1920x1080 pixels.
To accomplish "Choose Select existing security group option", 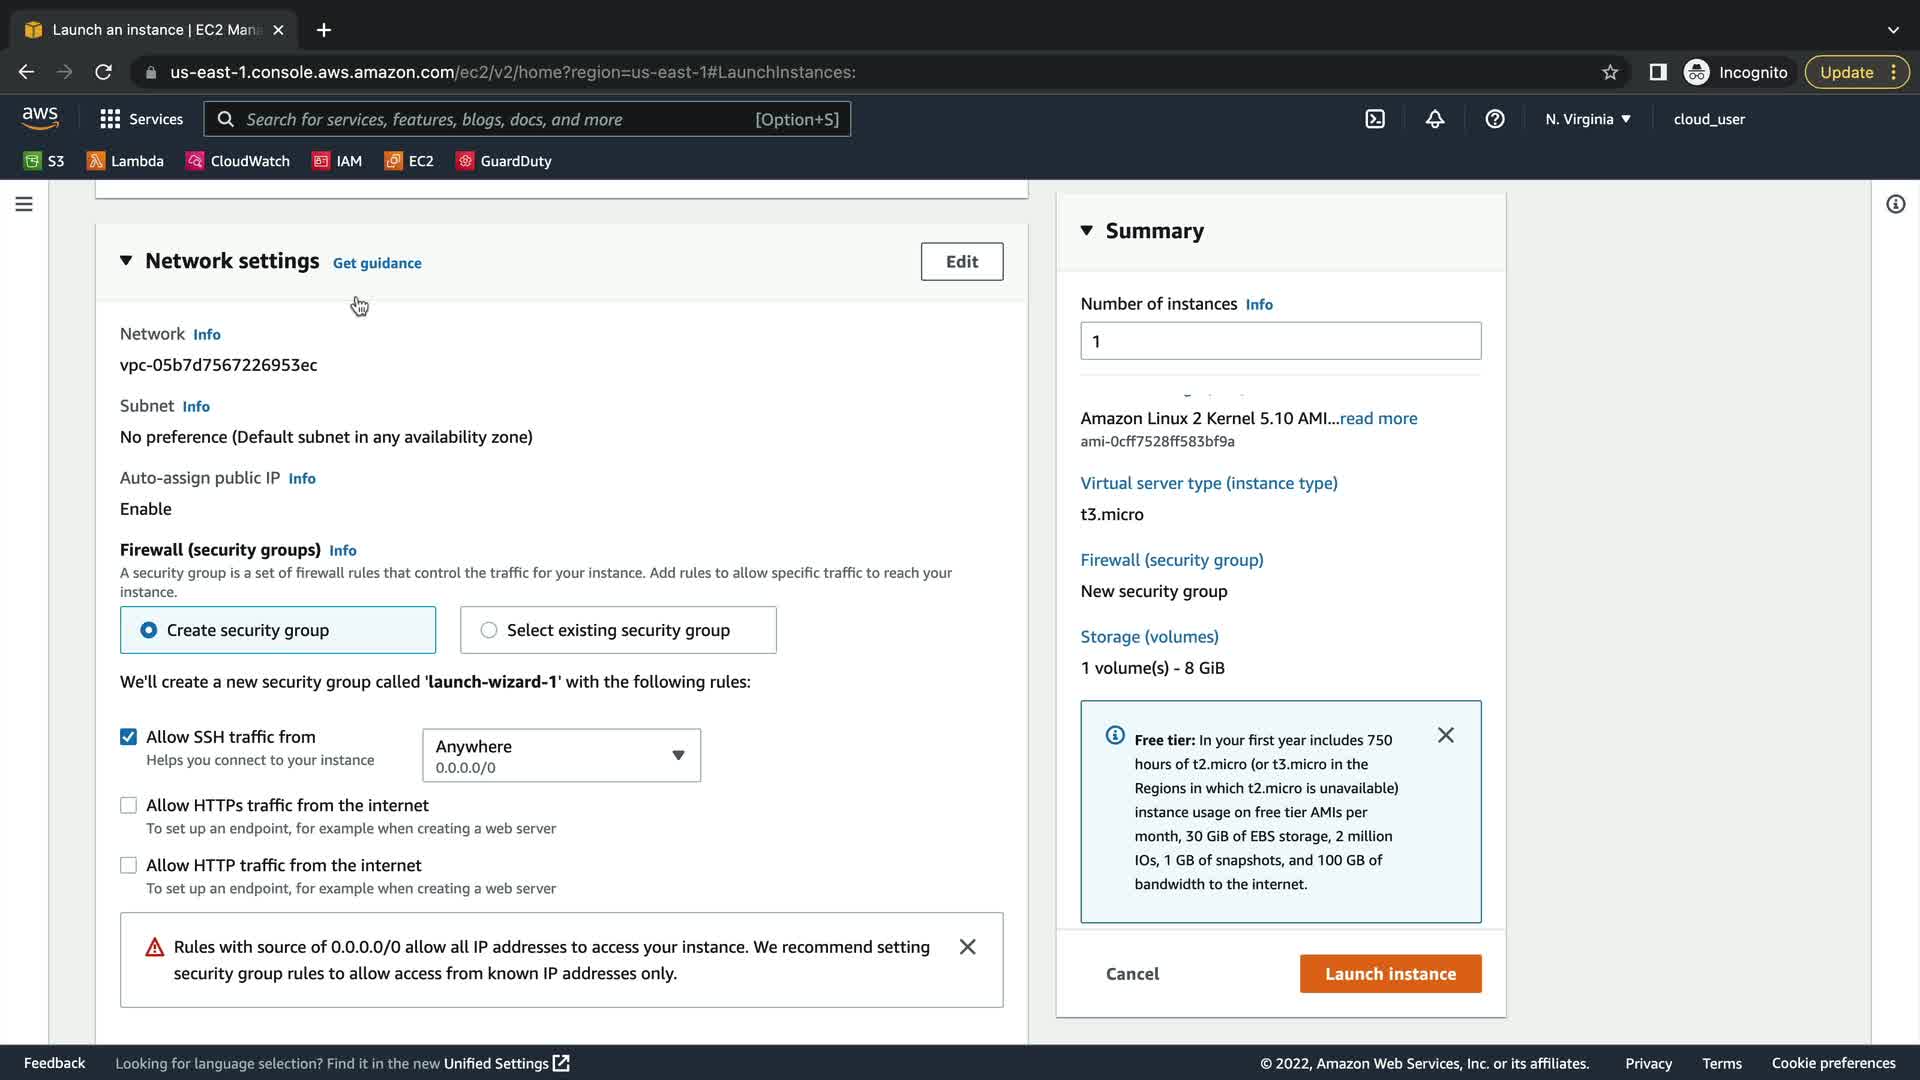I will pos(489,630).
